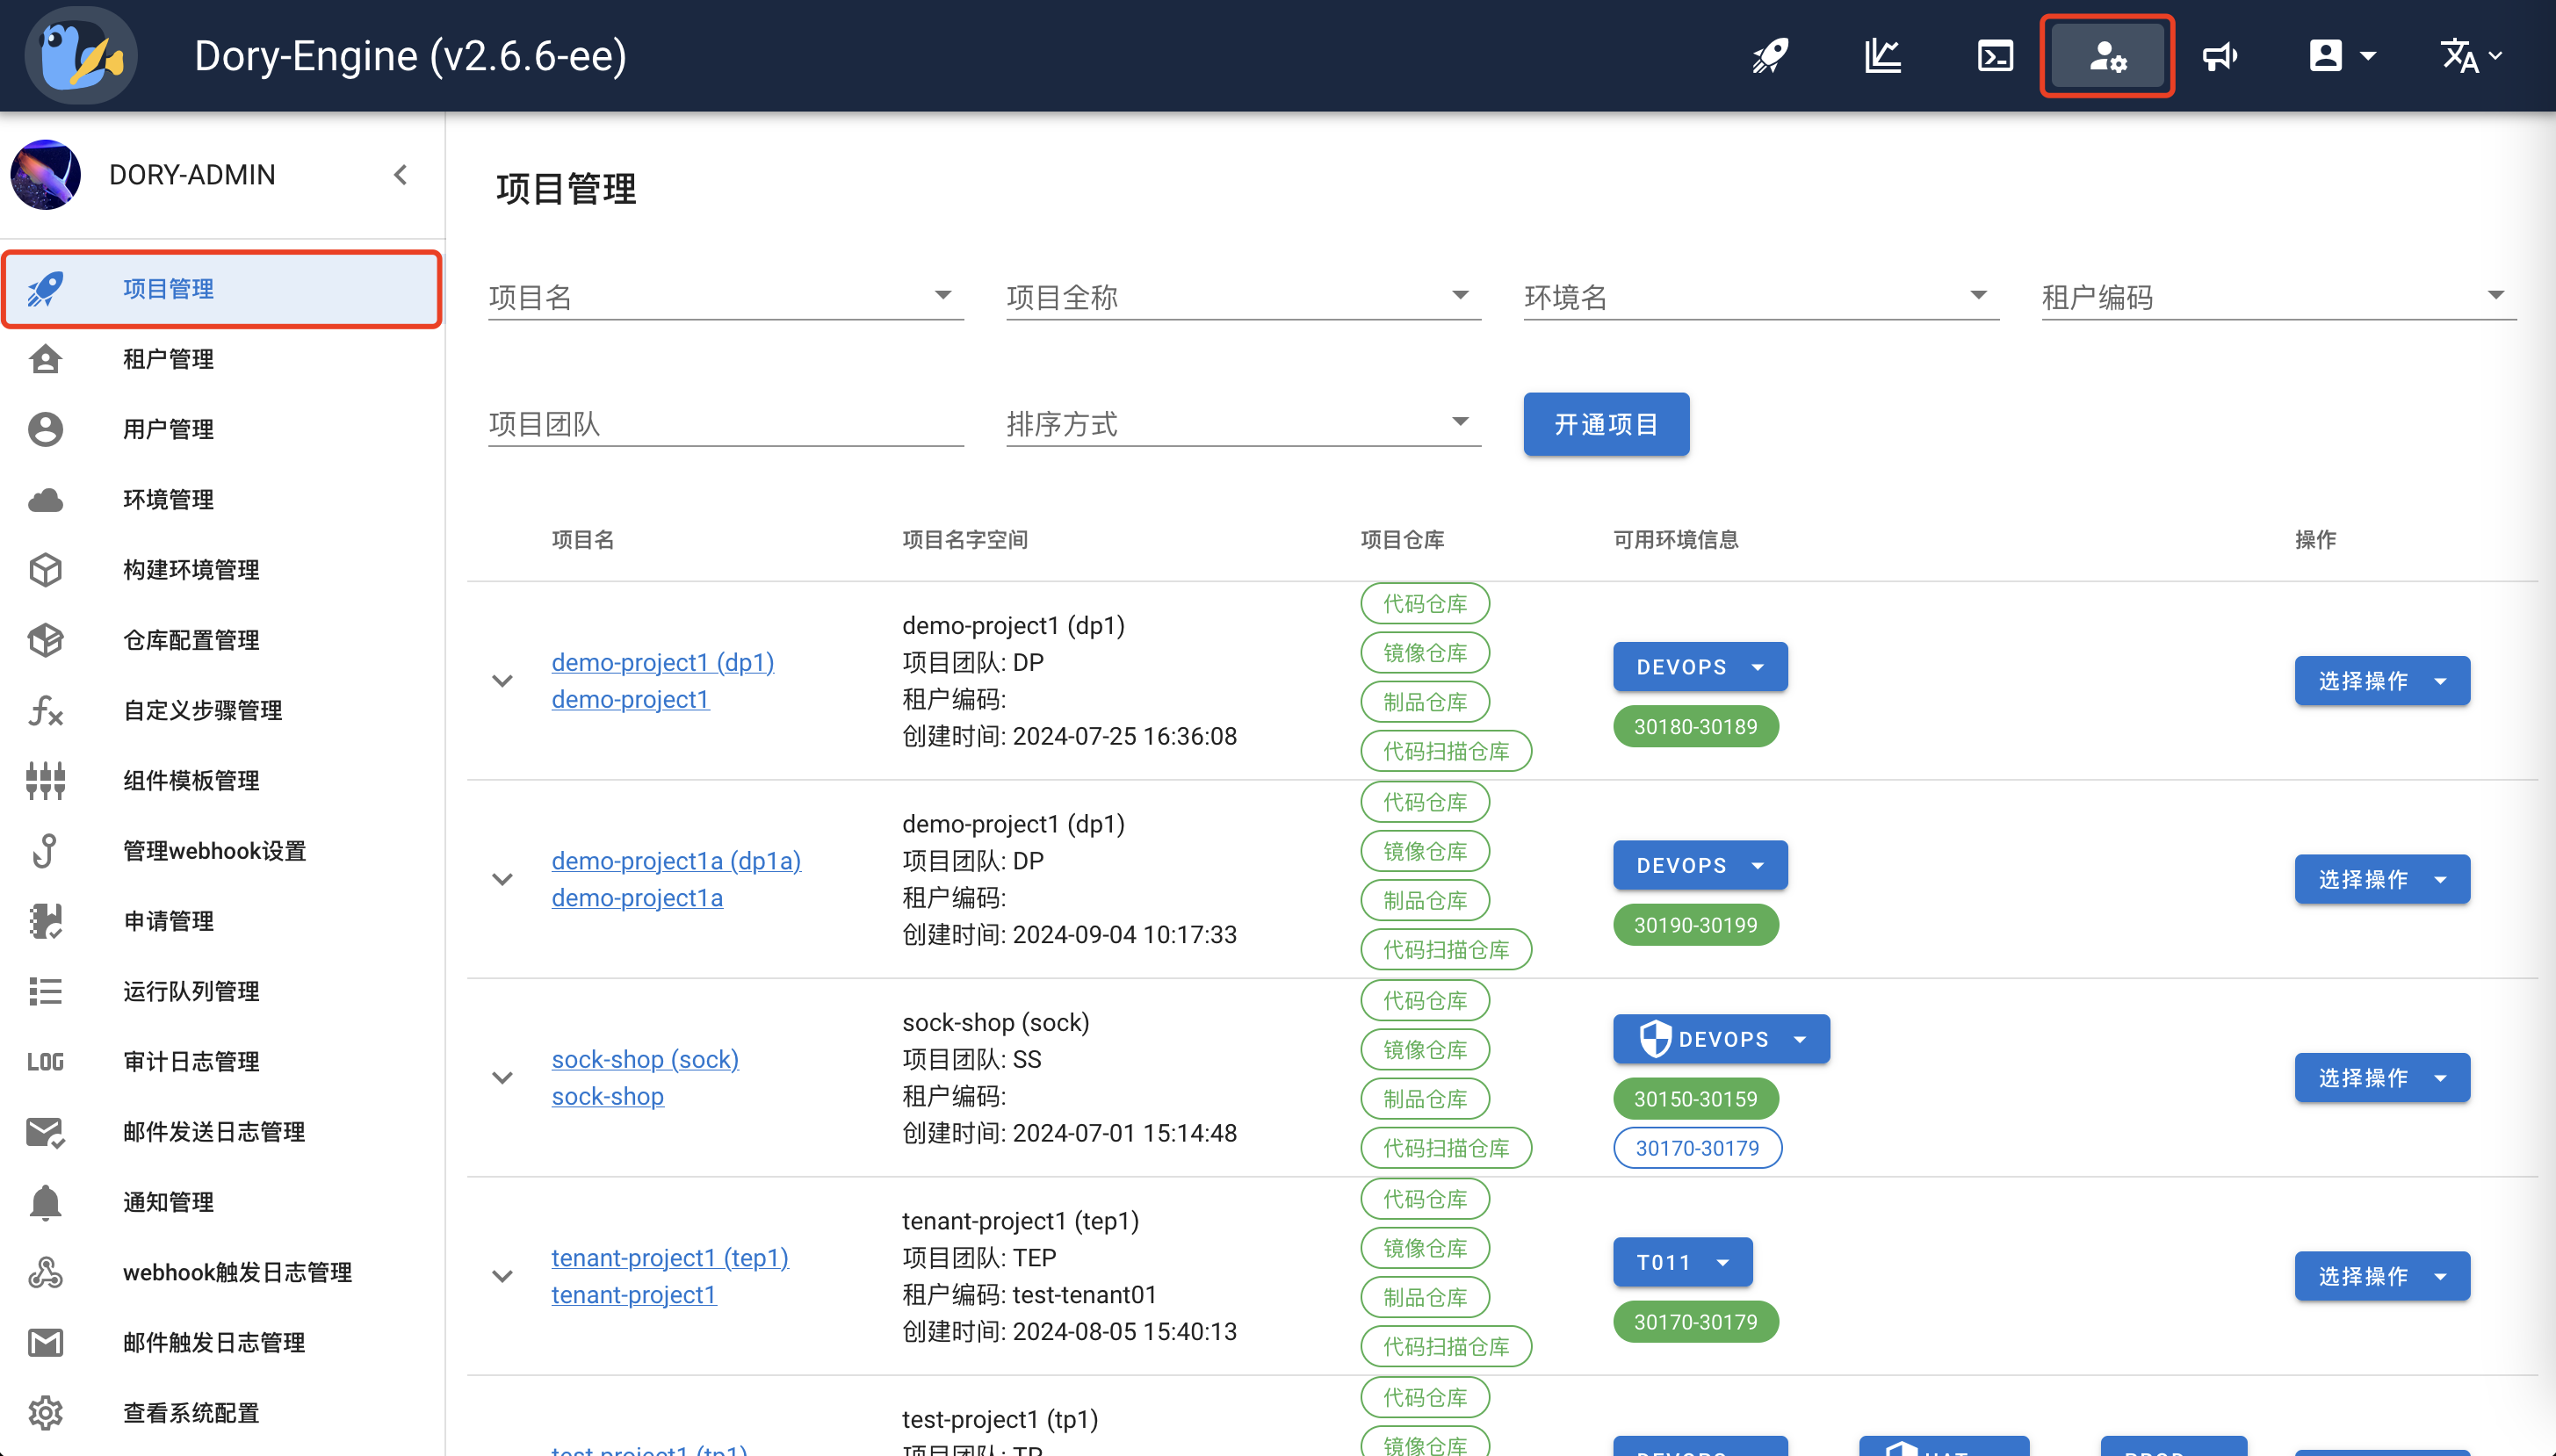Click the hook icon beside 管理webhook设置
This screenshot has height=1456, width=2556.
(x=45, y=851)
